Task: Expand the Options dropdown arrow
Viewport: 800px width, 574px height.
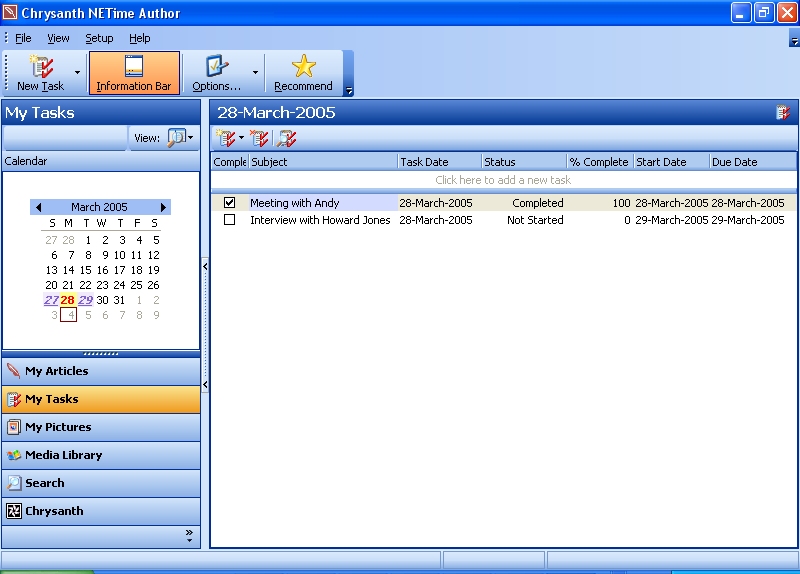Action: coord(255,73)
